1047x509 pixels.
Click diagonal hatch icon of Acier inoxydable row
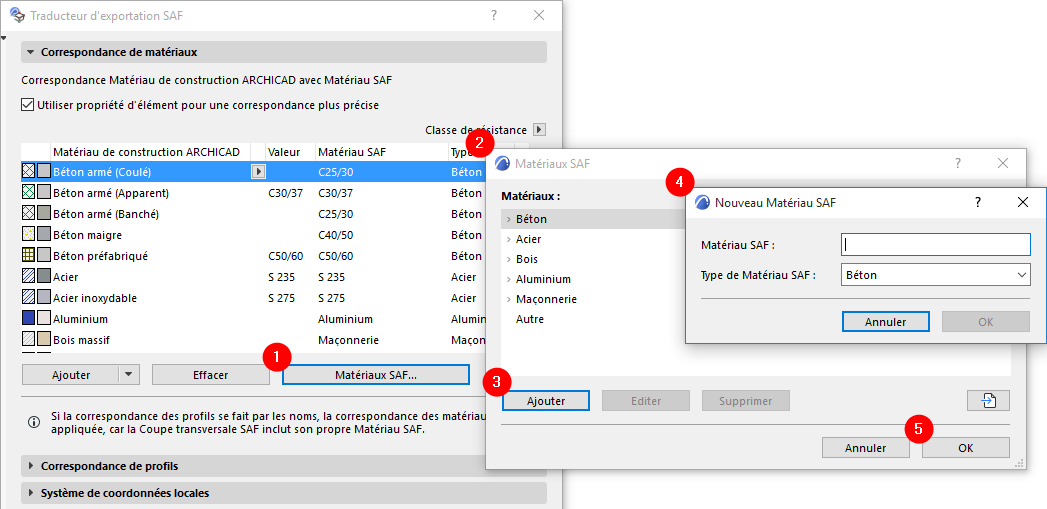(x=29, y=298)
